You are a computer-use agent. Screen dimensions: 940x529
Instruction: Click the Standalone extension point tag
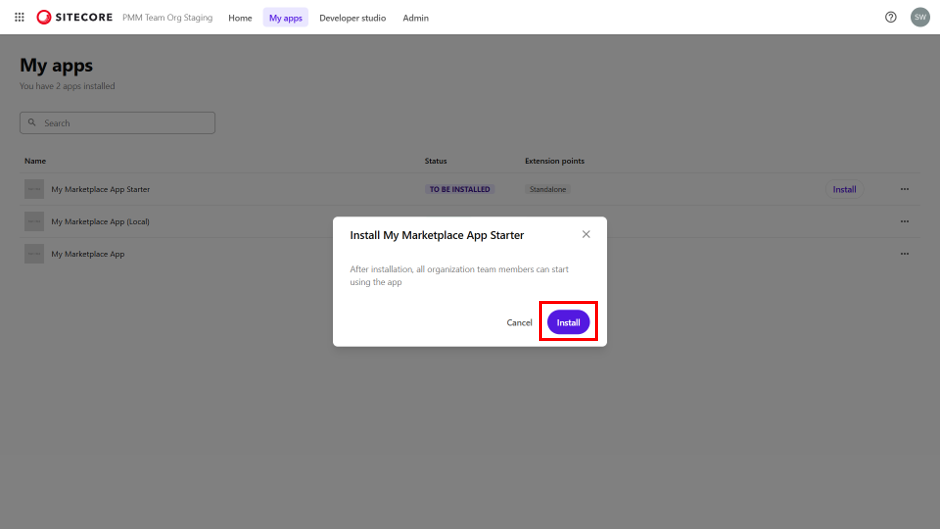tap(547, 190)
